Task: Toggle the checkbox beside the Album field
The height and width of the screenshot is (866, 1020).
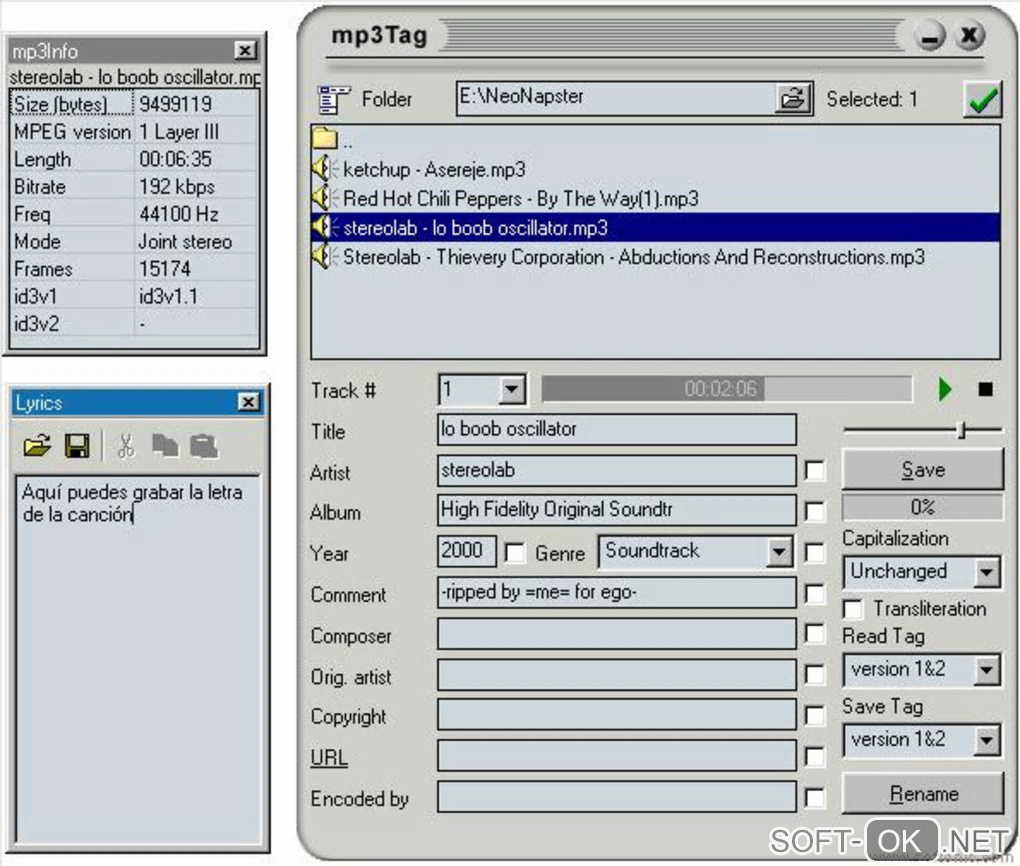Action: pos(814,511)
